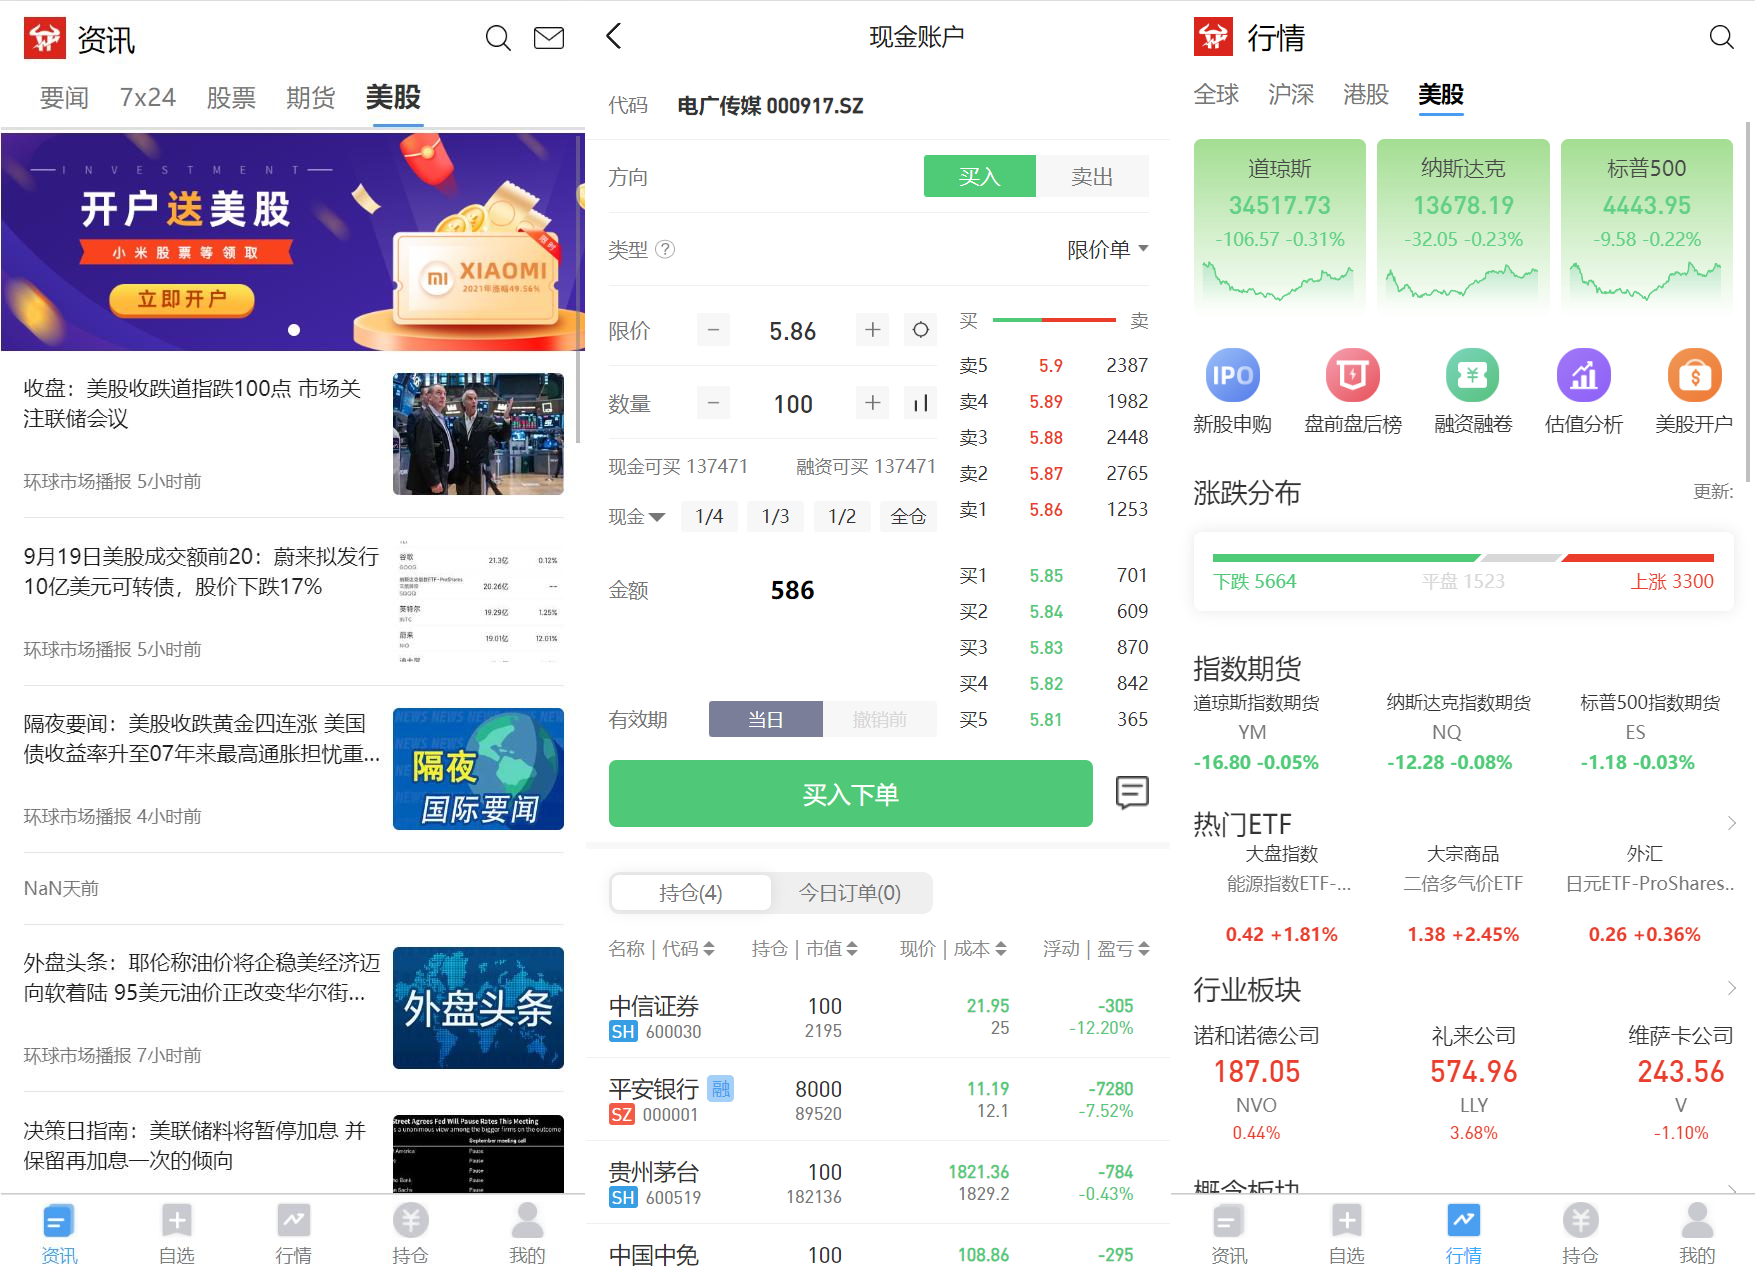Switch to 港股 market tab

1366,94
